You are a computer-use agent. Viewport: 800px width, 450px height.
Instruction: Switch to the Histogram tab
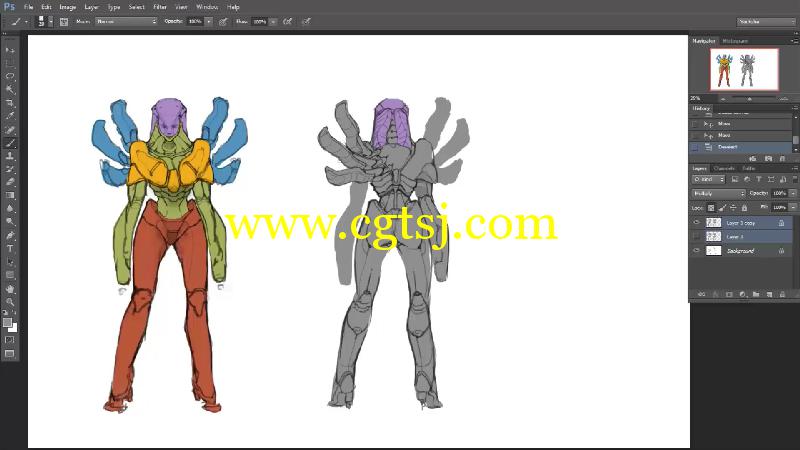tap(735, 41)
